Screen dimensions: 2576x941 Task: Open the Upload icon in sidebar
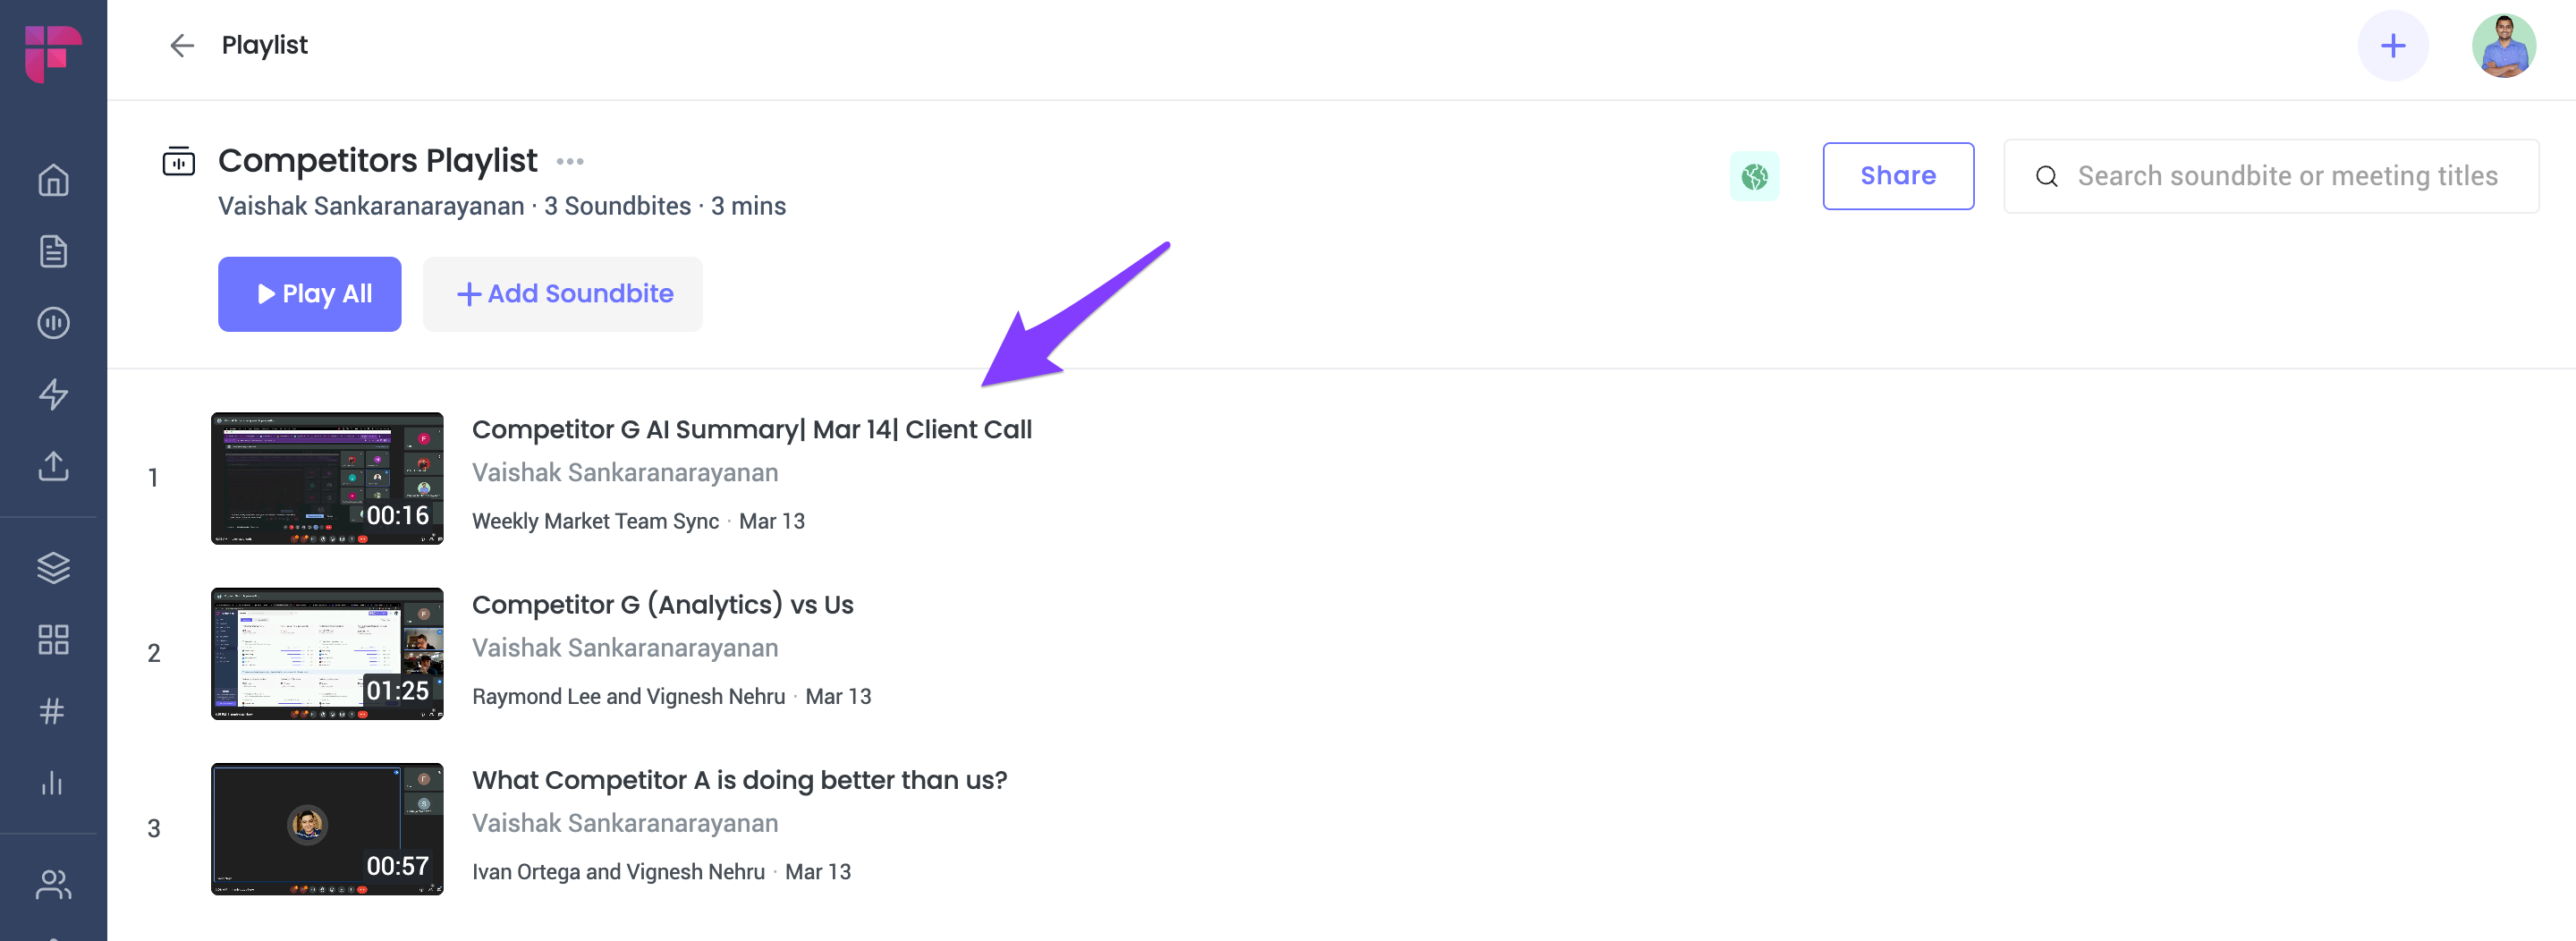click(x=53, y=466)
